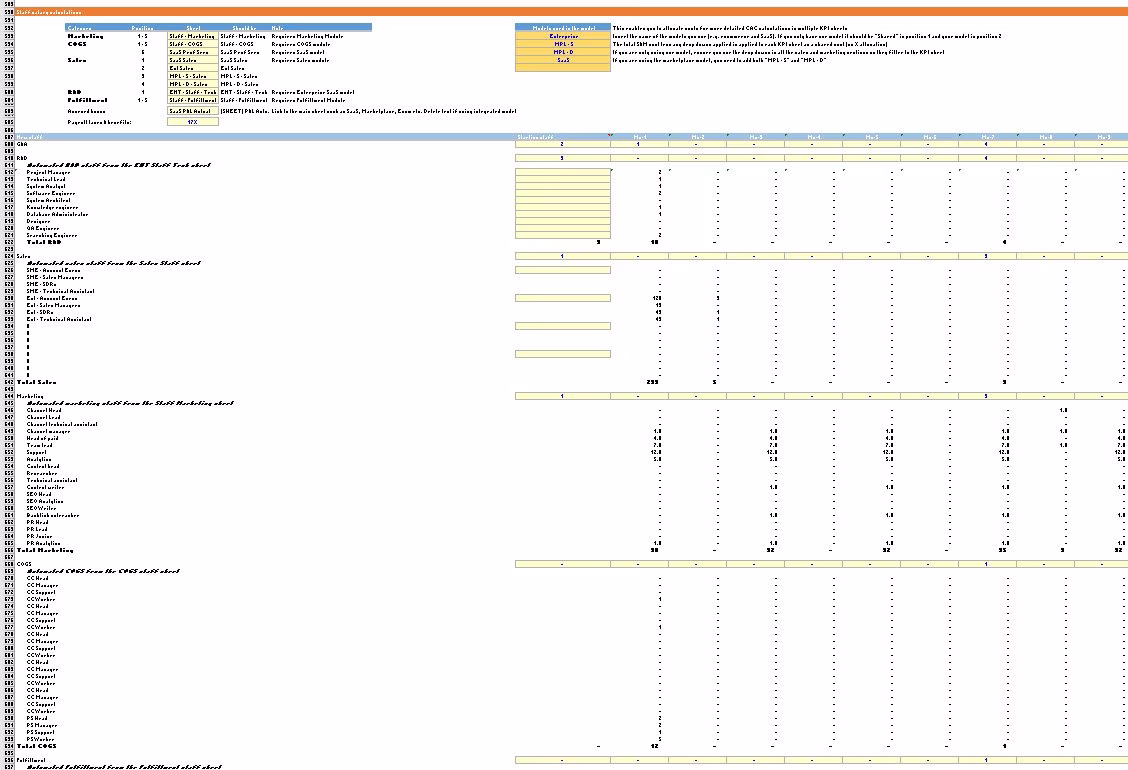1128x770 pixels.
Task: Click the 'Staff salary calculations' orange title bar
Action: (x=570, y=12)
